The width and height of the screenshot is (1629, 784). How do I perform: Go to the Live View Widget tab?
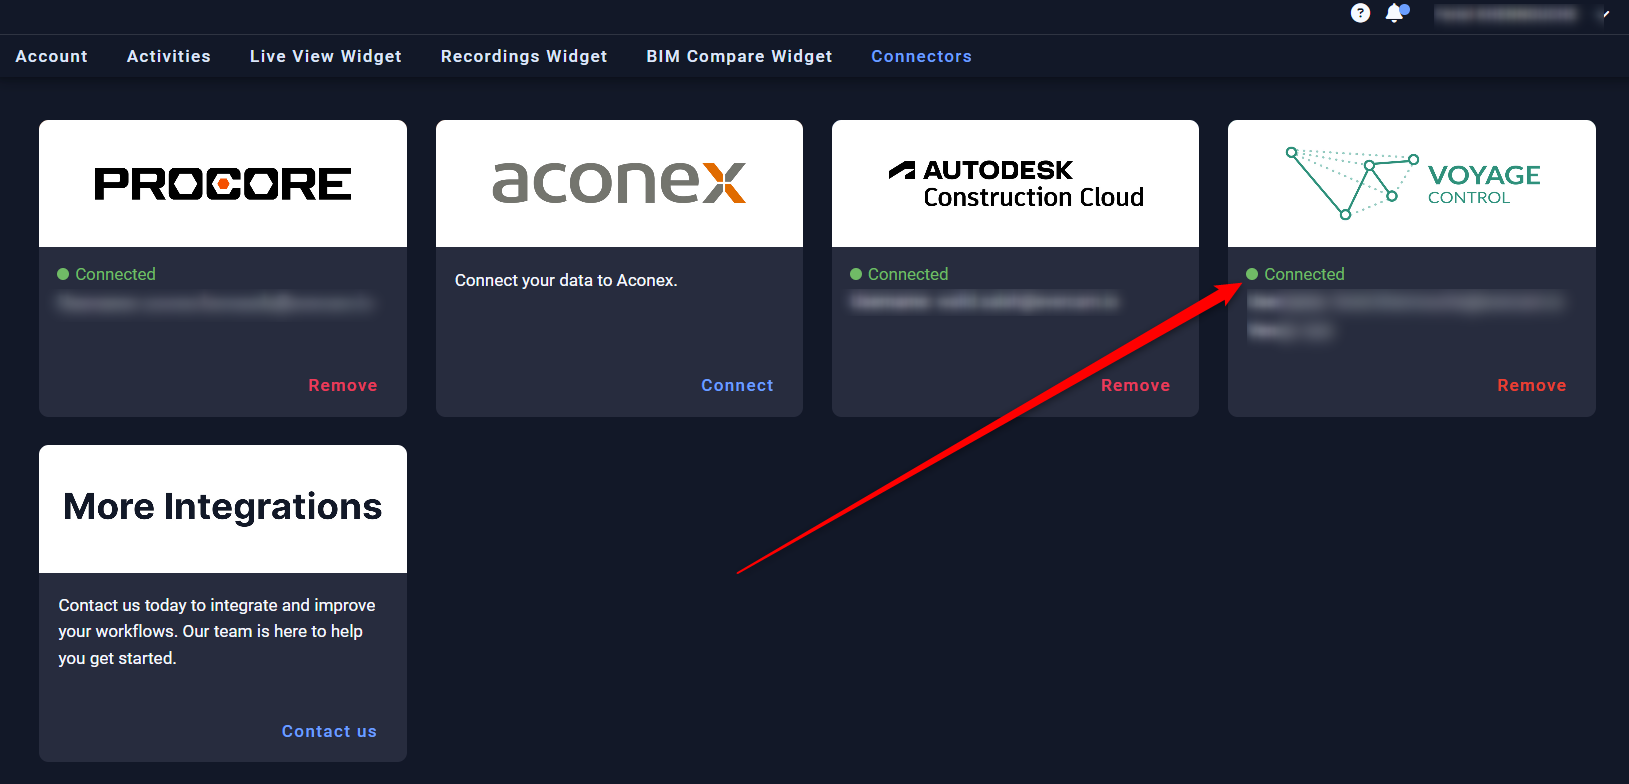tap(326, 56)
